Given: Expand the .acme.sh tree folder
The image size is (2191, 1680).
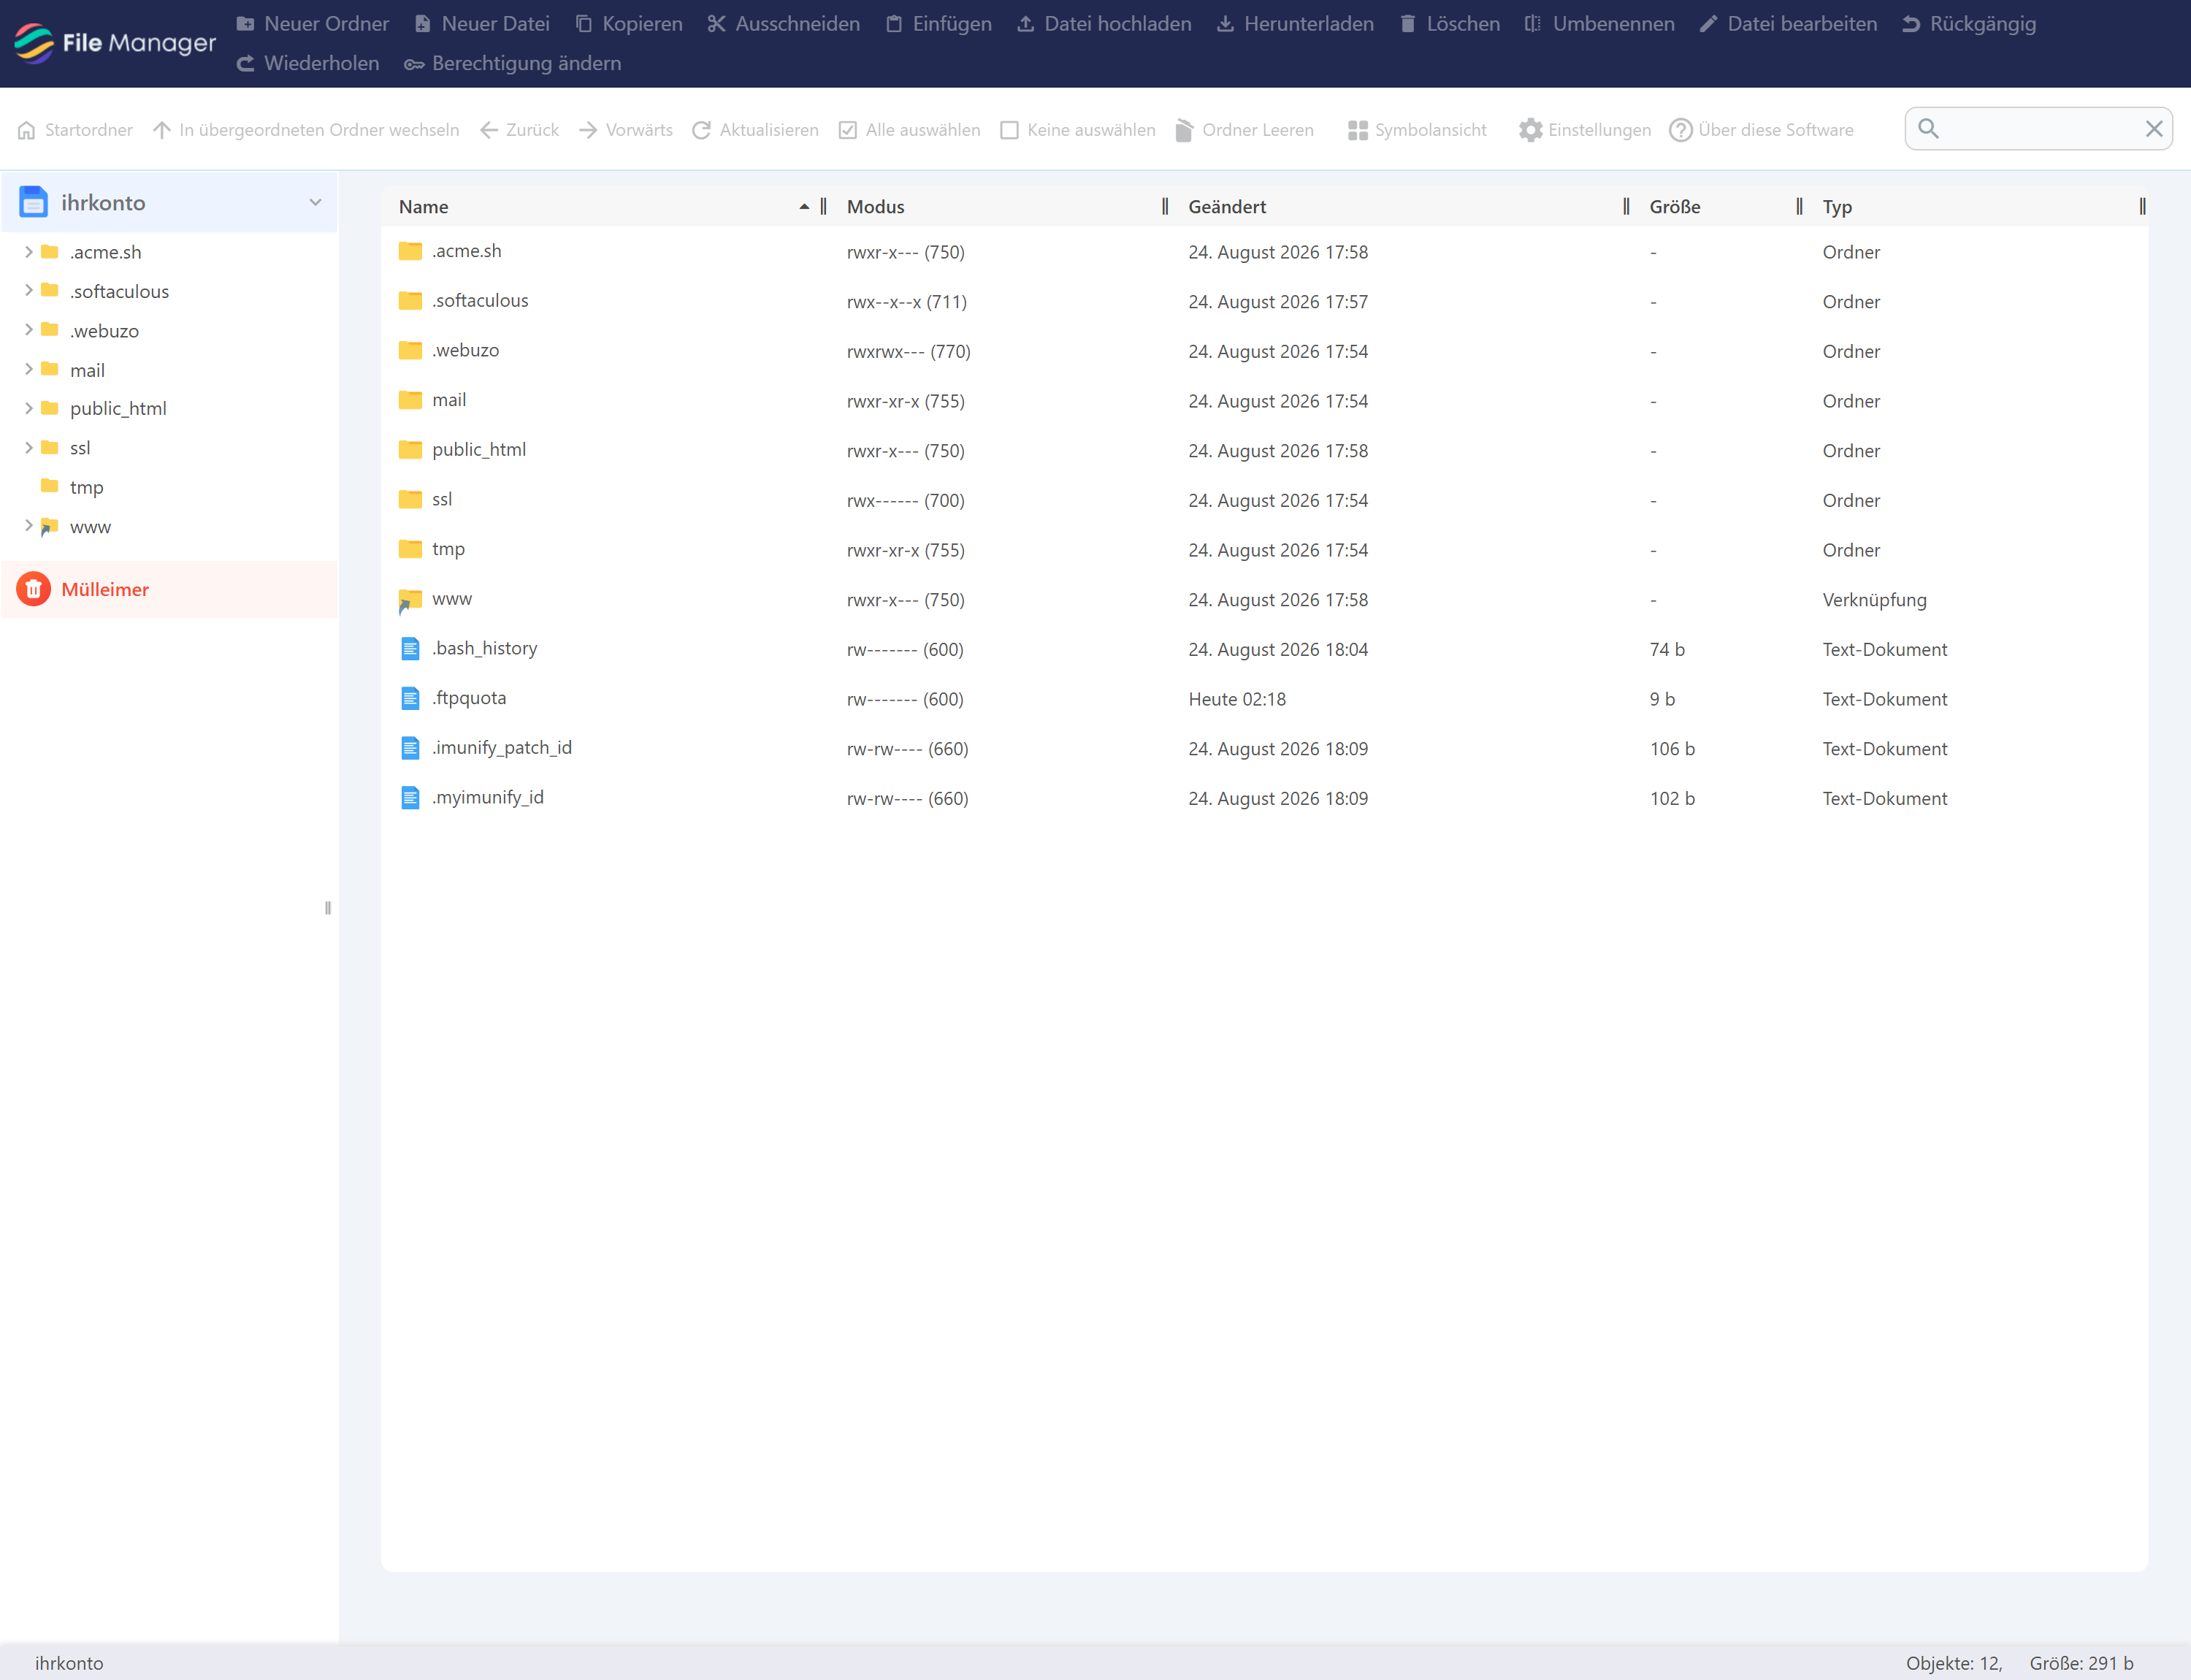Looking at the screenshot, I should coord(28,252).
